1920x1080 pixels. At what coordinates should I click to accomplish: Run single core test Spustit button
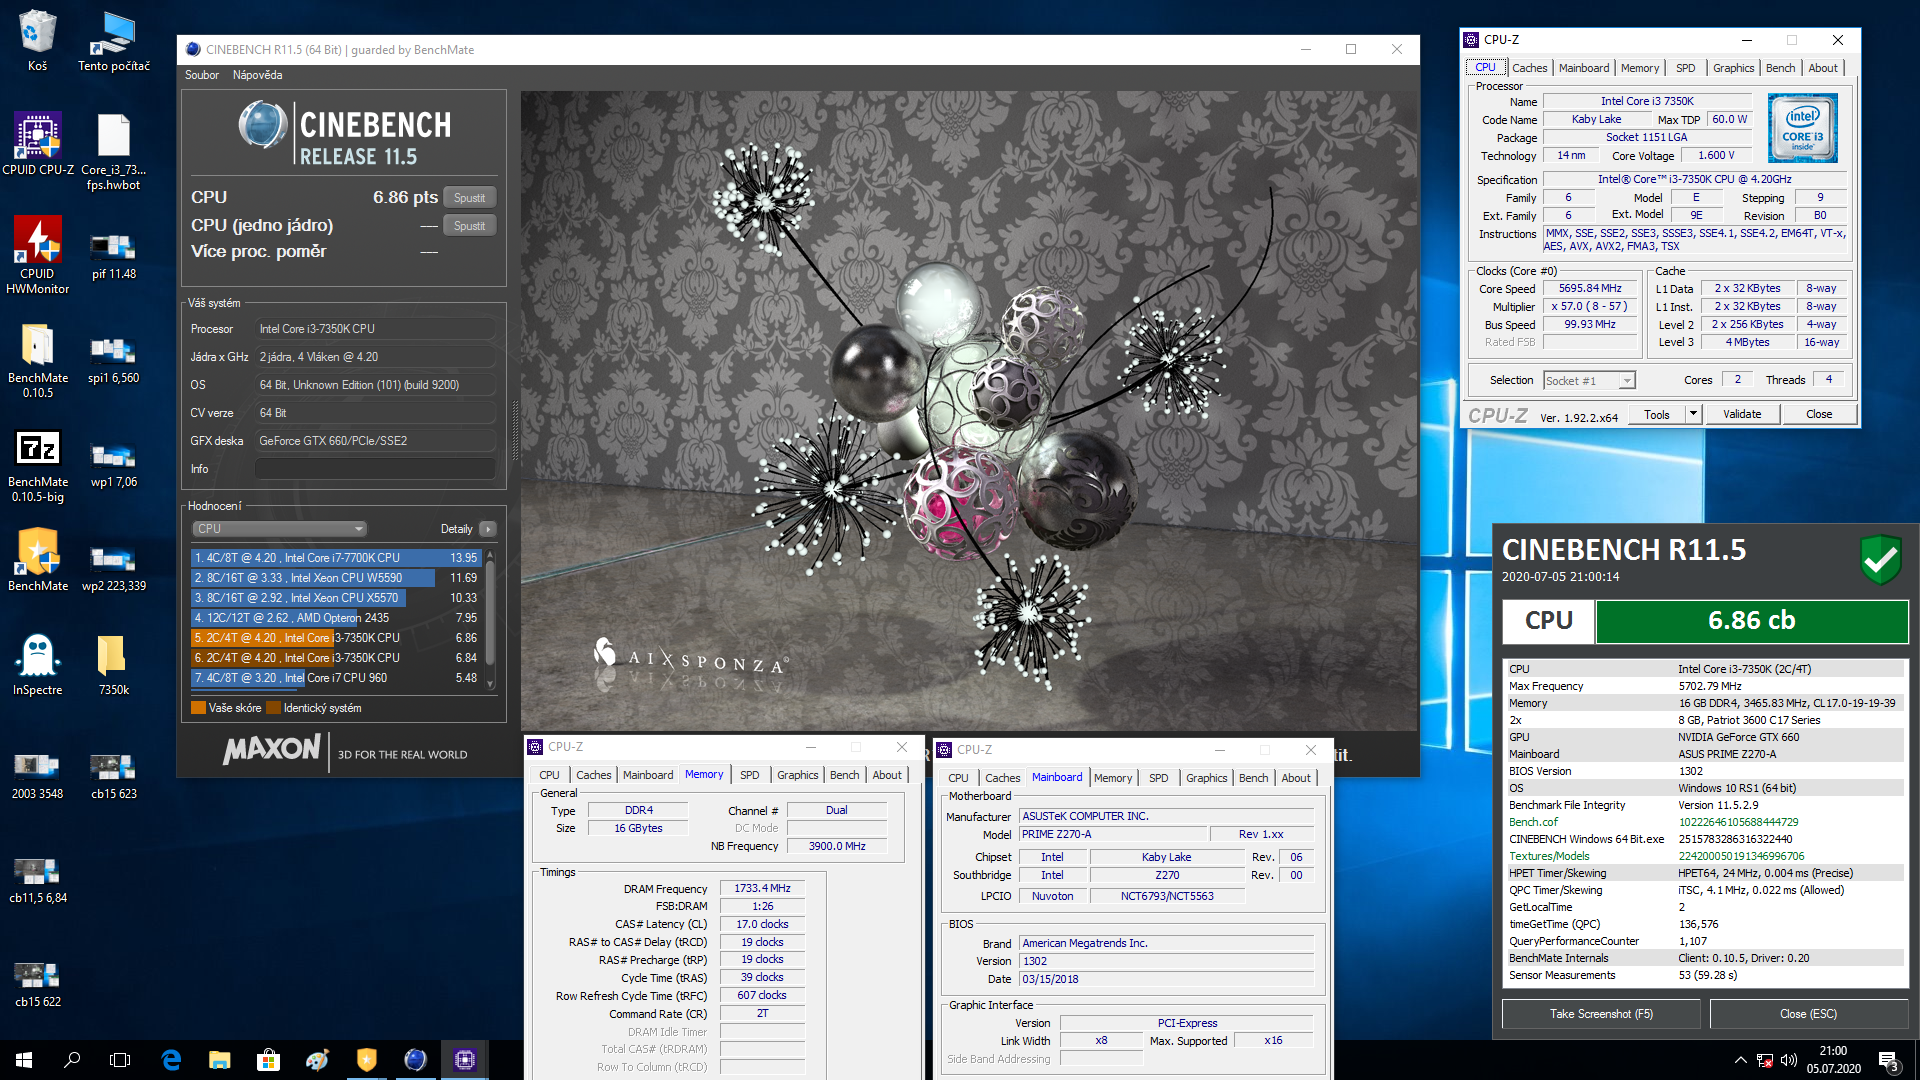pos(469,226)
